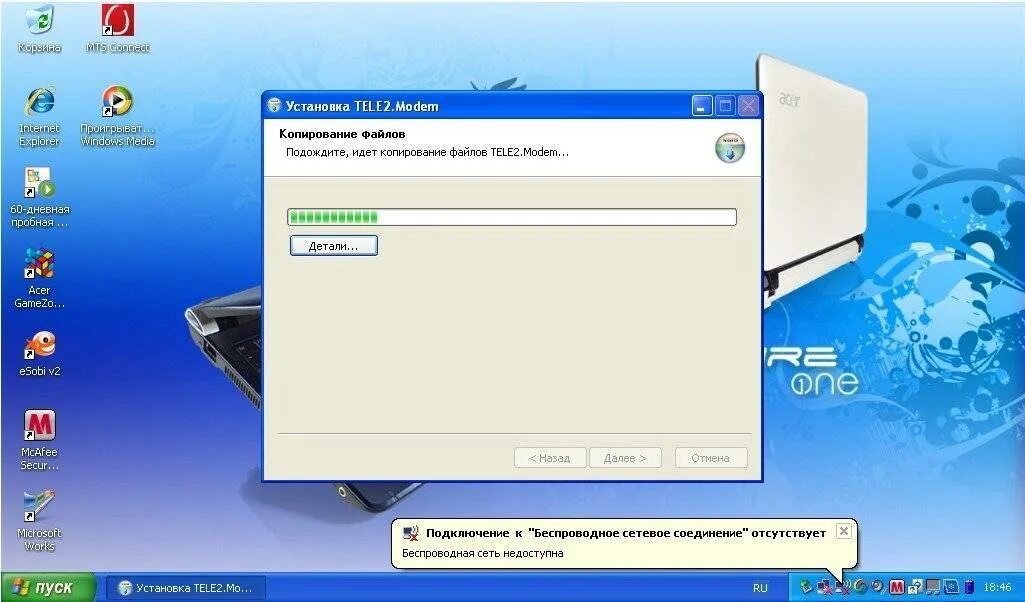The image size is (1025, 602).
Task: Select the Windows Media player (Проигрыват...) shortcut
Action: [x=118, y=116]
